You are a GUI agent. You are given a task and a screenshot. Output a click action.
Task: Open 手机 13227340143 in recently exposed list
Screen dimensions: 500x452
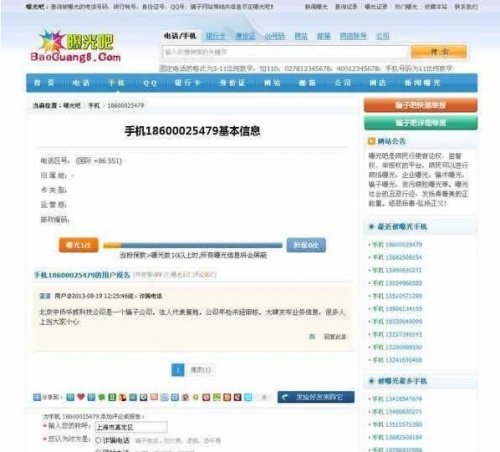click(x=397, y=334)
